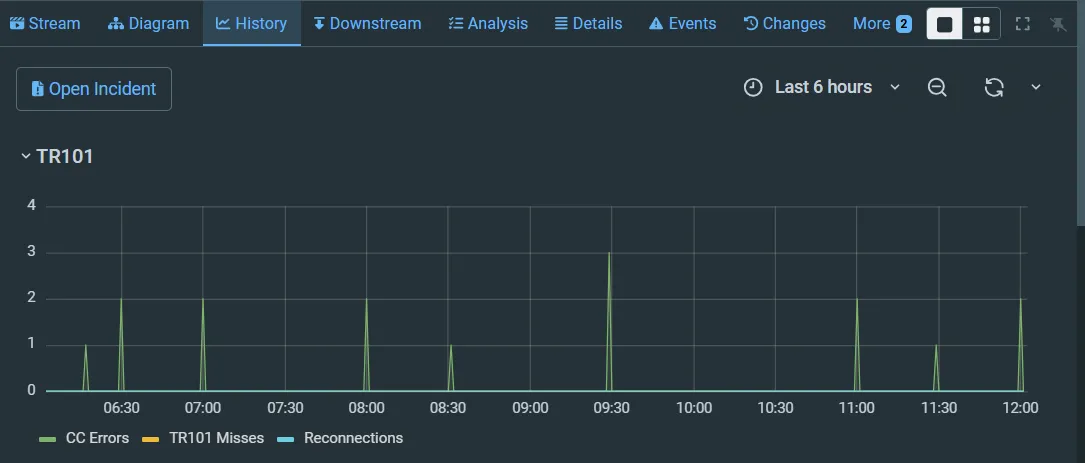The image size is (1085, 463).
Task: Switch to the Diagram tab
Action: [x=148, y=24]
